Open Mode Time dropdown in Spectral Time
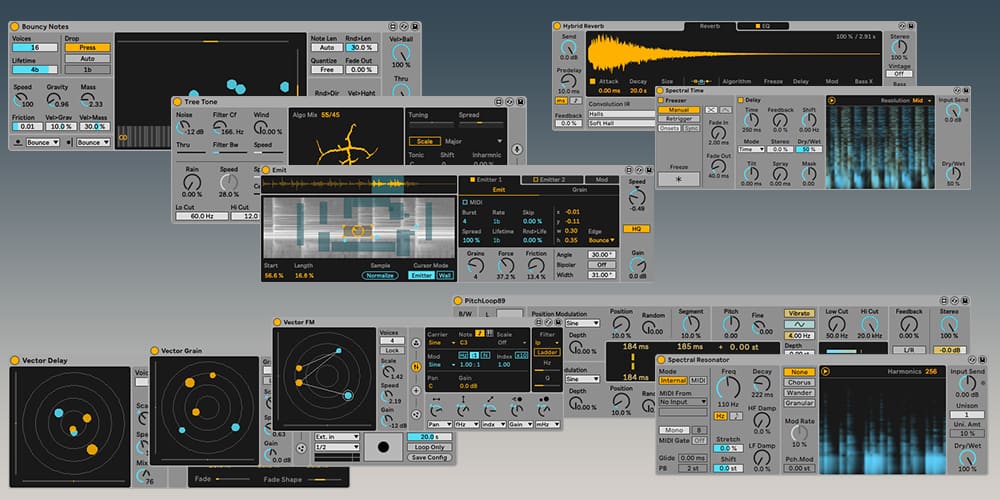Screen dimensions: 1000x500 (x=751, y=149)
